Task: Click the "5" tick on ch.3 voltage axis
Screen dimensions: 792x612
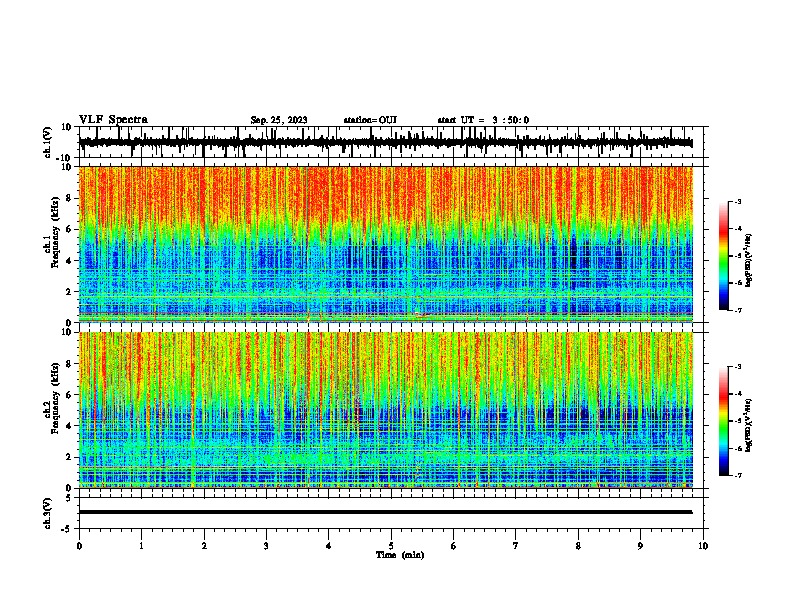Action: click(70, 498)
